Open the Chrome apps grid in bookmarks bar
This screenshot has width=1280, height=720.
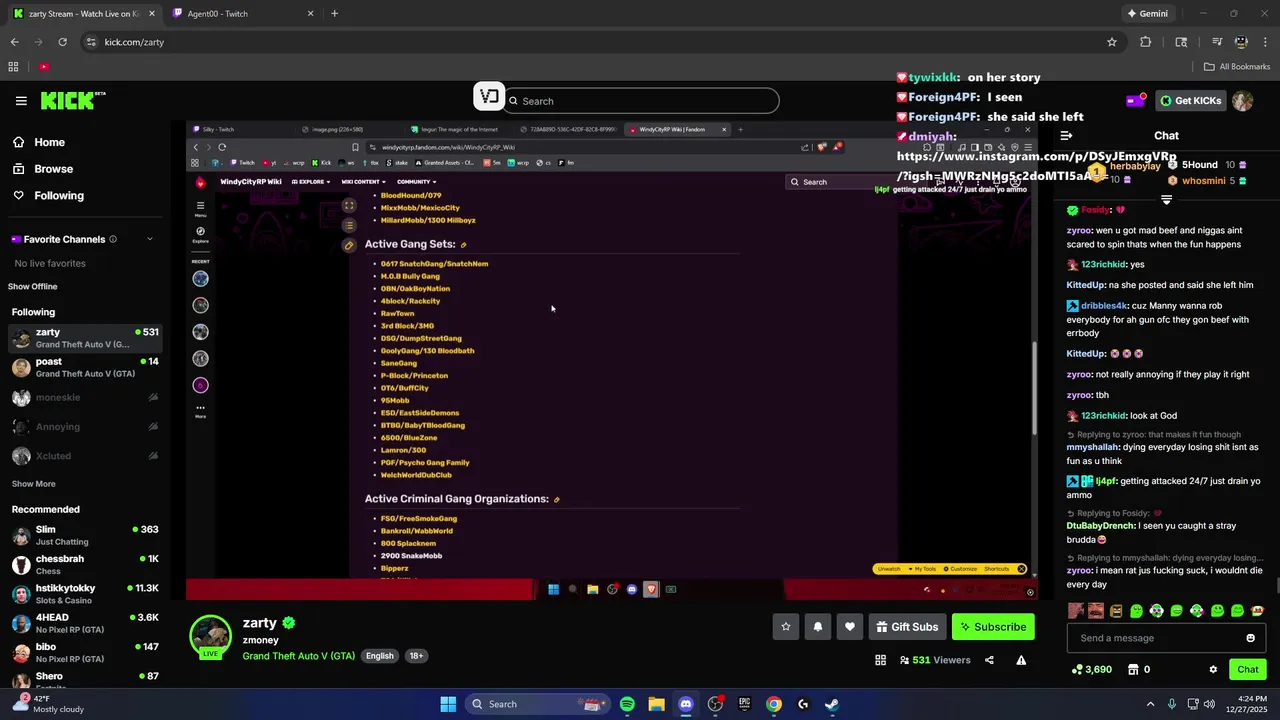click(x=13, y=67)
